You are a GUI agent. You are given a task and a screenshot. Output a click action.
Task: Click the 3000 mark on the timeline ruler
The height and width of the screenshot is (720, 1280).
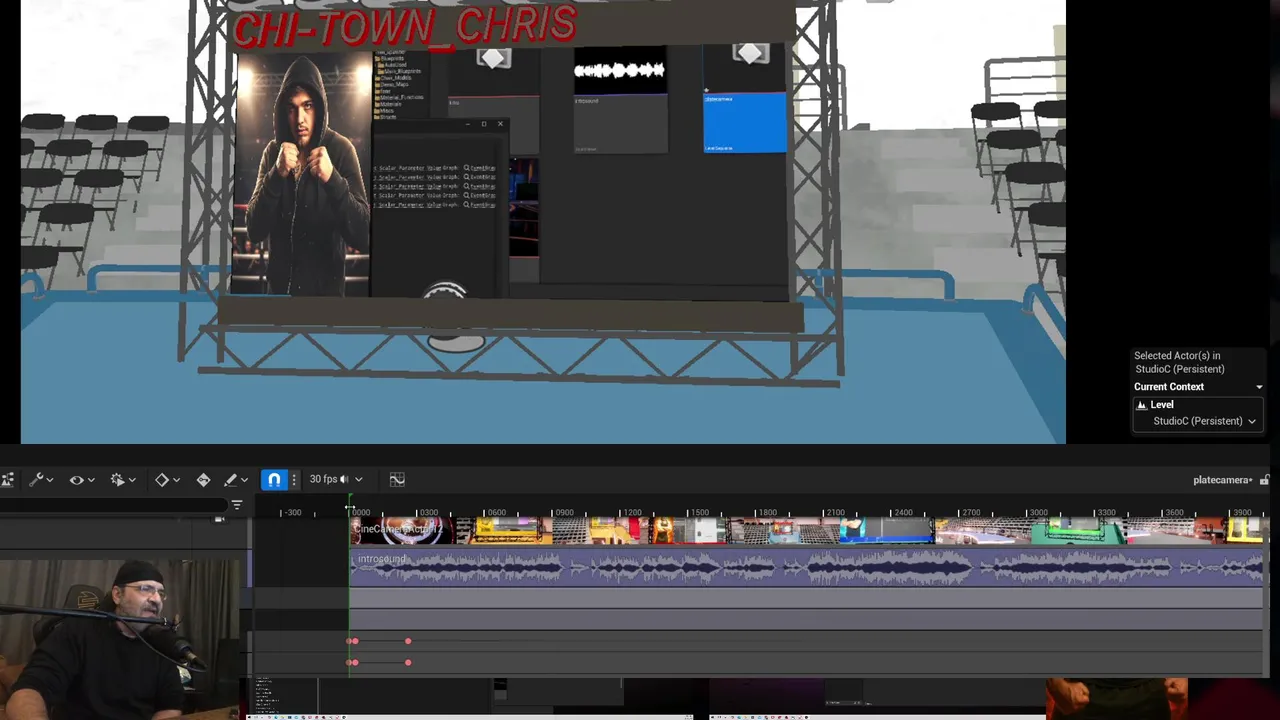point(1038,513)
